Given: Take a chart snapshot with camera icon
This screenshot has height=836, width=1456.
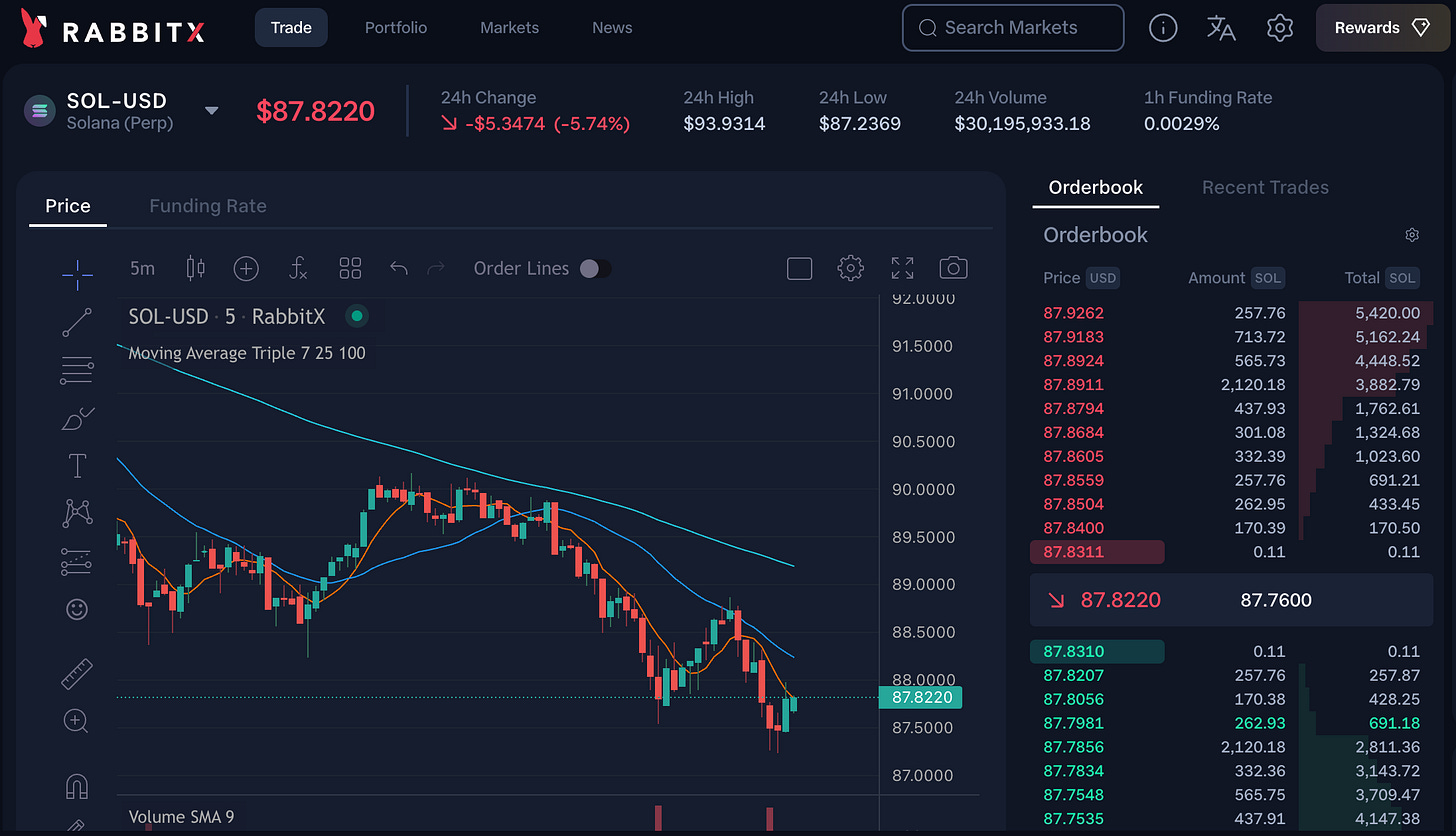Looking at the screenshot, I should (x=953, y=268).
